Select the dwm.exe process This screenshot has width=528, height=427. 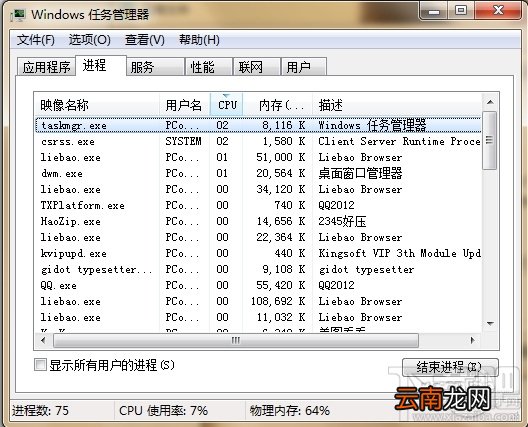258,173
